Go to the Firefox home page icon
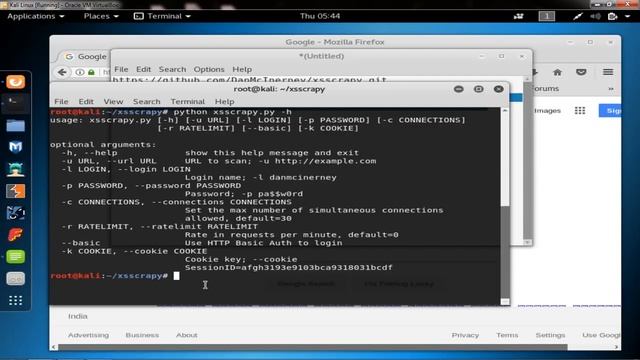 557,72
